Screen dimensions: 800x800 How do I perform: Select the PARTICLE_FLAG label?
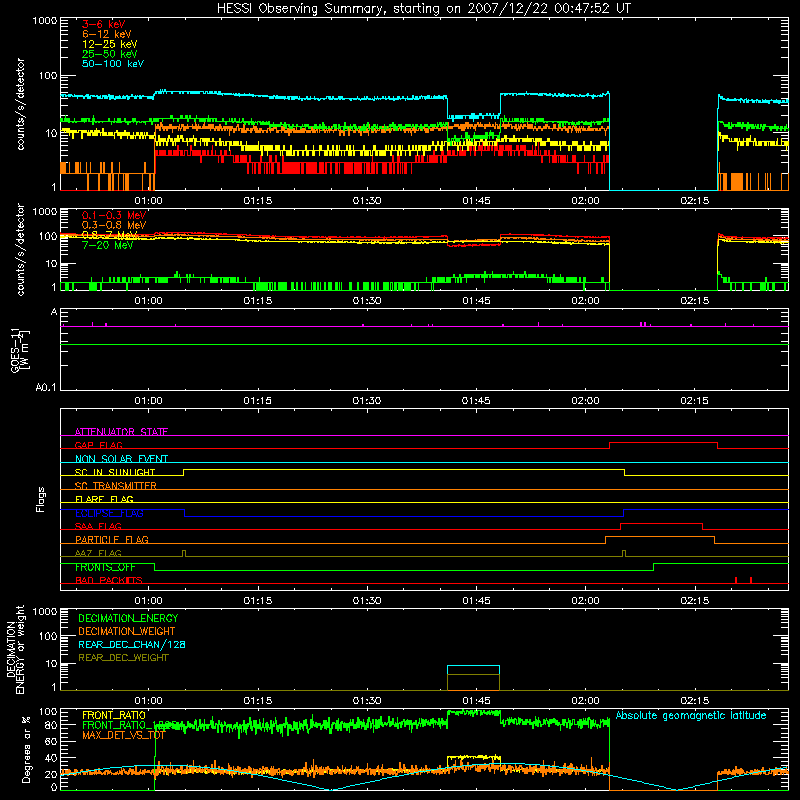[112, 539]
